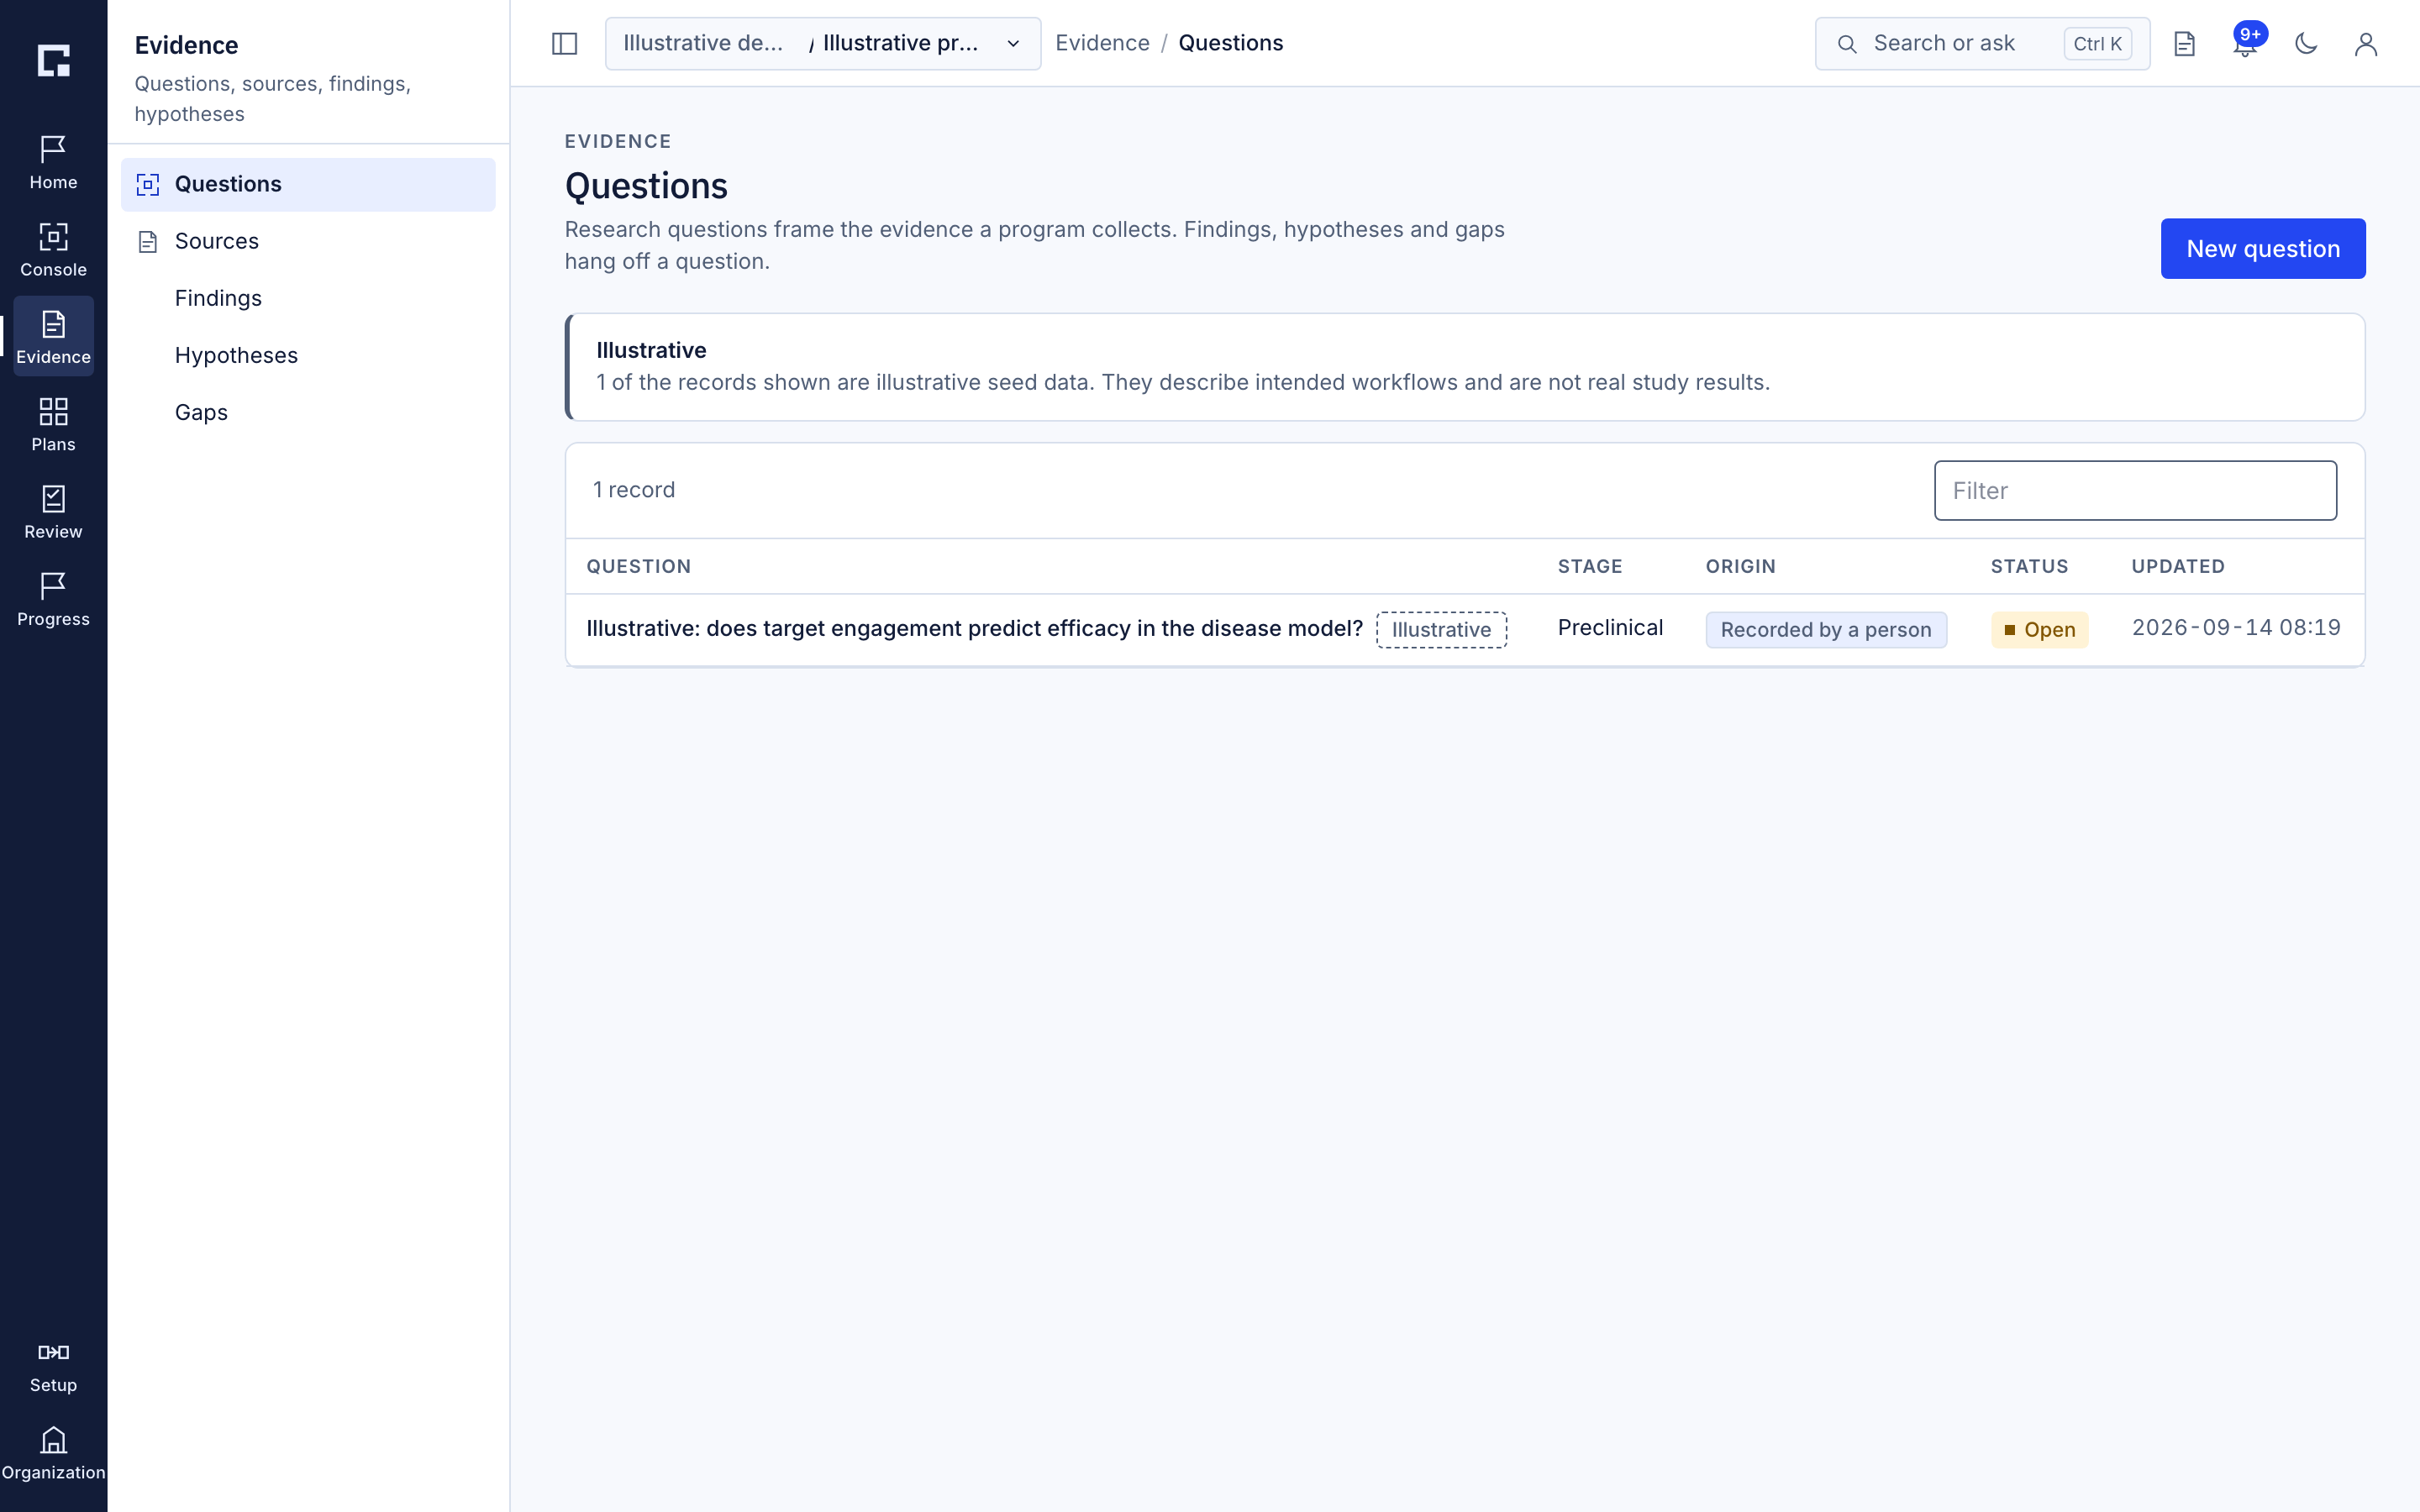Click the Search or ask box

[1982, 43]
